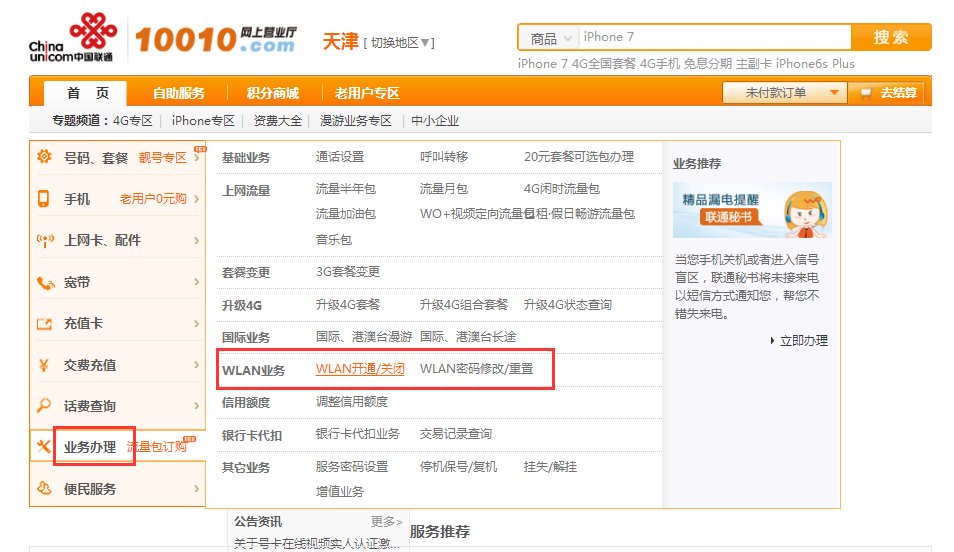Open the 调整信用额度 link

click(352, 402)
